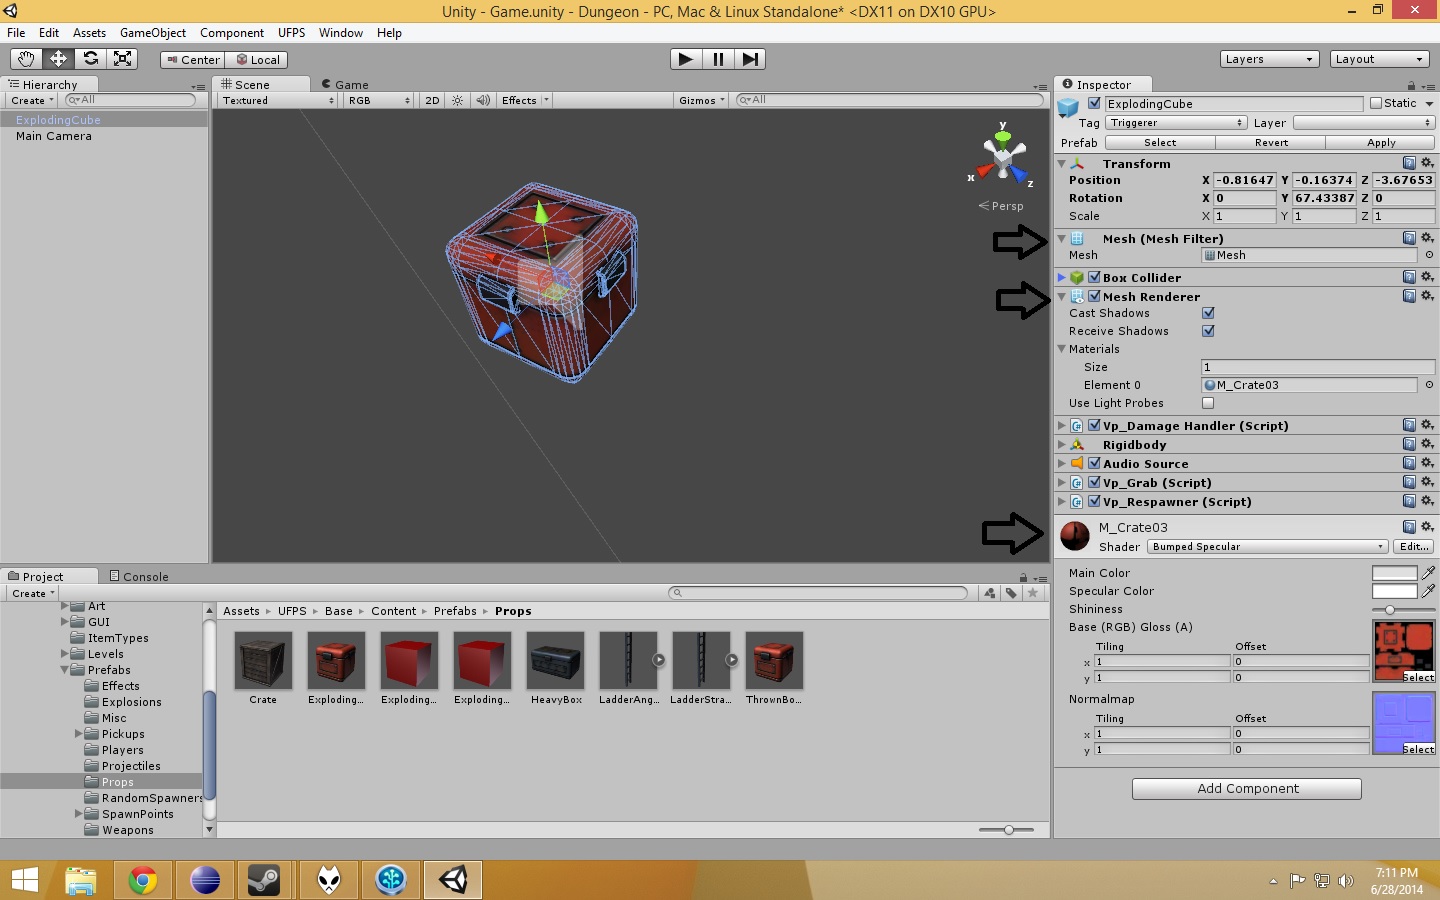This screenshot has height=900, width=1440.
Task: Open the GameObject menu
Action: click(x=153, y=33)
